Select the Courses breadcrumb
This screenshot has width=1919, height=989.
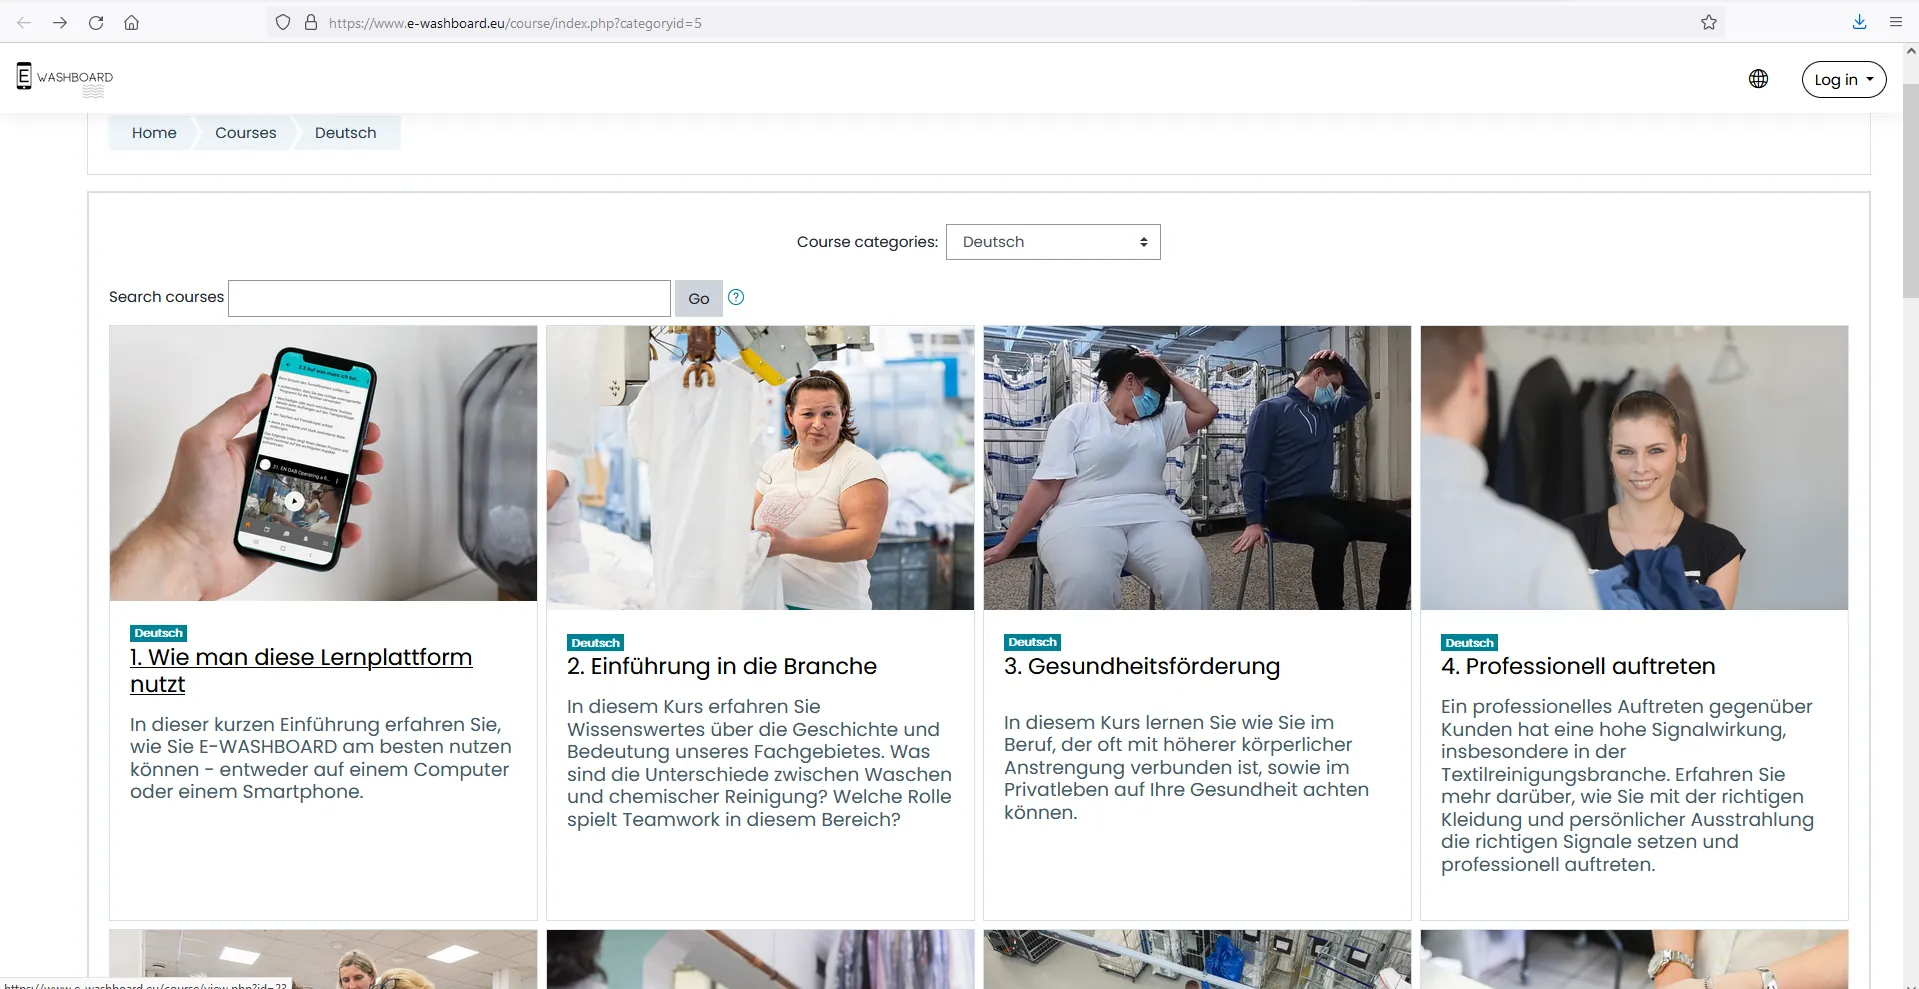[245, 133]
